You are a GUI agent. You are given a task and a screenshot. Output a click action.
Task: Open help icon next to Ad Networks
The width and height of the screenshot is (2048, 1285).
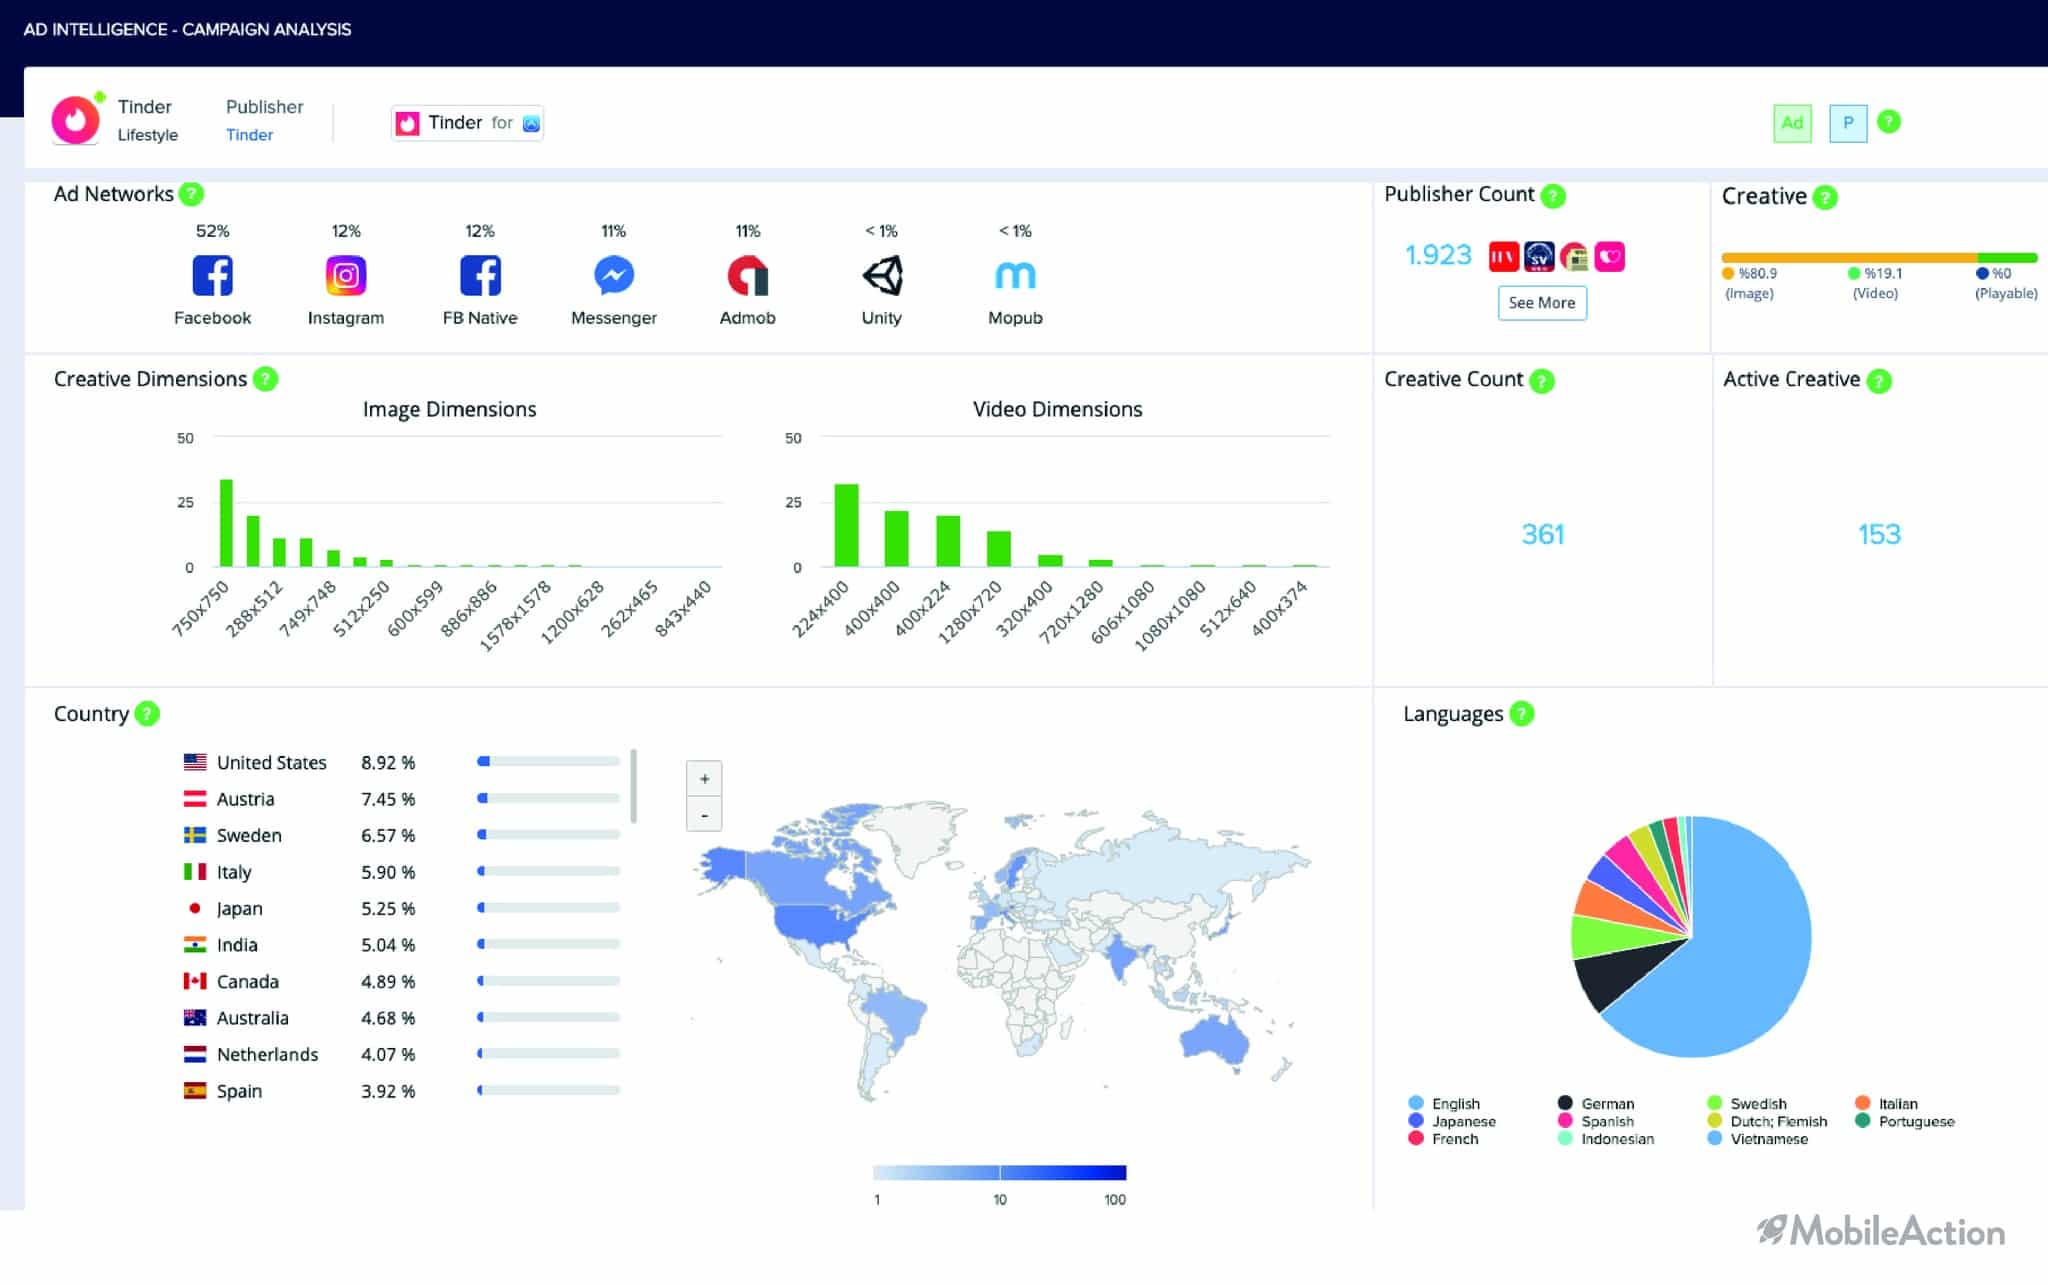pos(191,194)
